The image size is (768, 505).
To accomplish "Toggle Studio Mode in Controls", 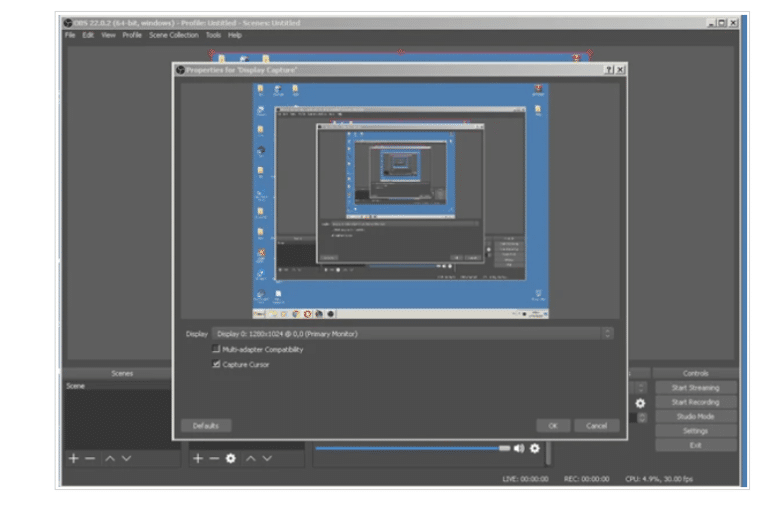I will pos(696,416).
